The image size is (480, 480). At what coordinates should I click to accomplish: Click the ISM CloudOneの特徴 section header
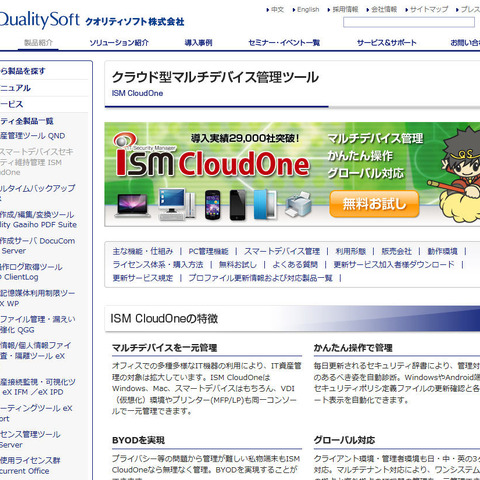pos(164,319)
